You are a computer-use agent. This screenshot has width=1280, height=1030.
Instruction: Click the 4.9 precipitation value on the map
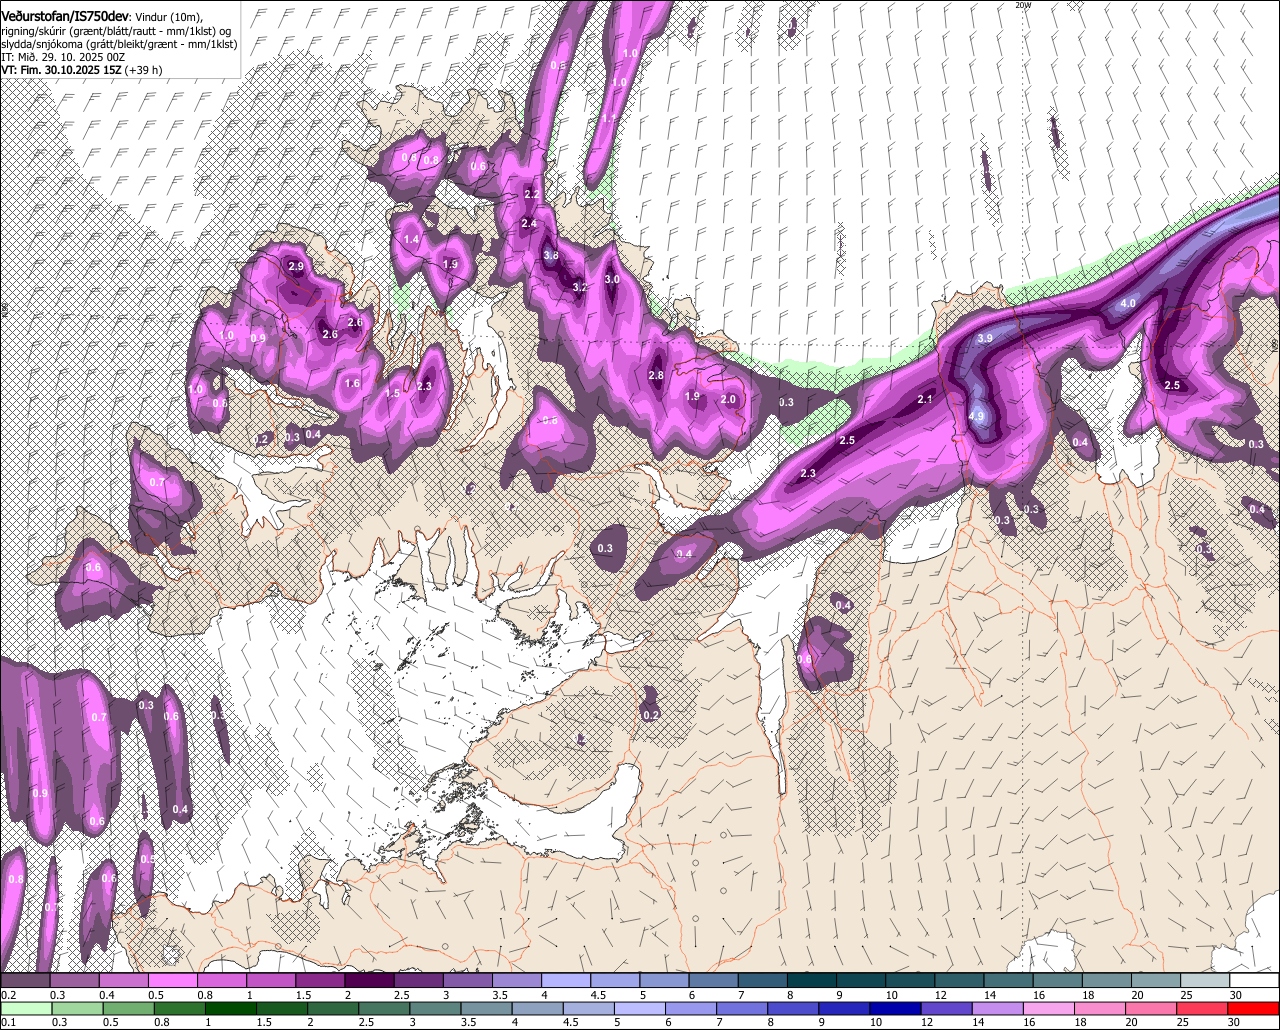click(977, 416)
